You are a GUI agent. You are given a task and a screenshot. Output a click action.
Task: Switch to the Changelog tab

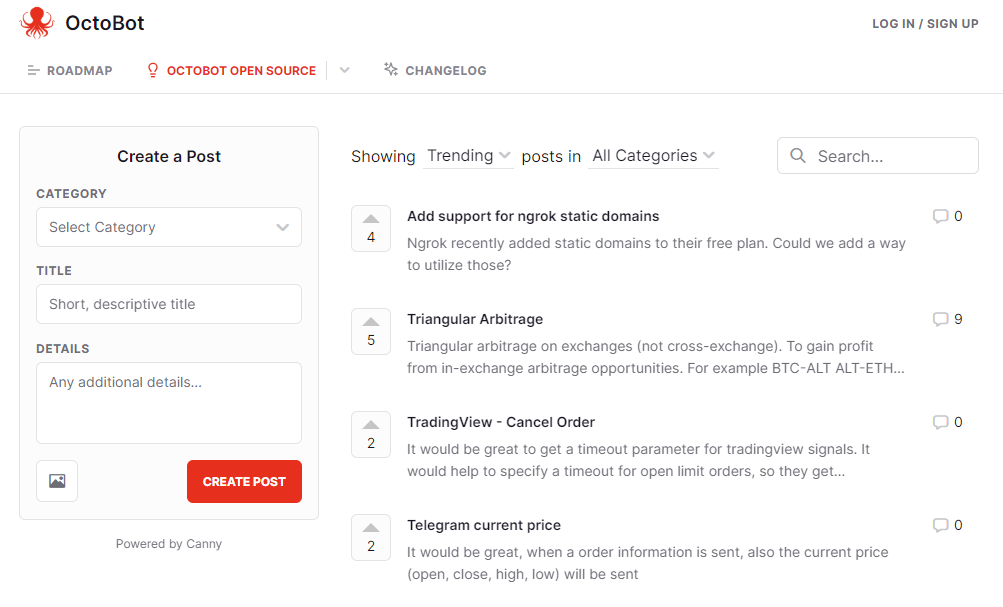(x=435, y=70)
